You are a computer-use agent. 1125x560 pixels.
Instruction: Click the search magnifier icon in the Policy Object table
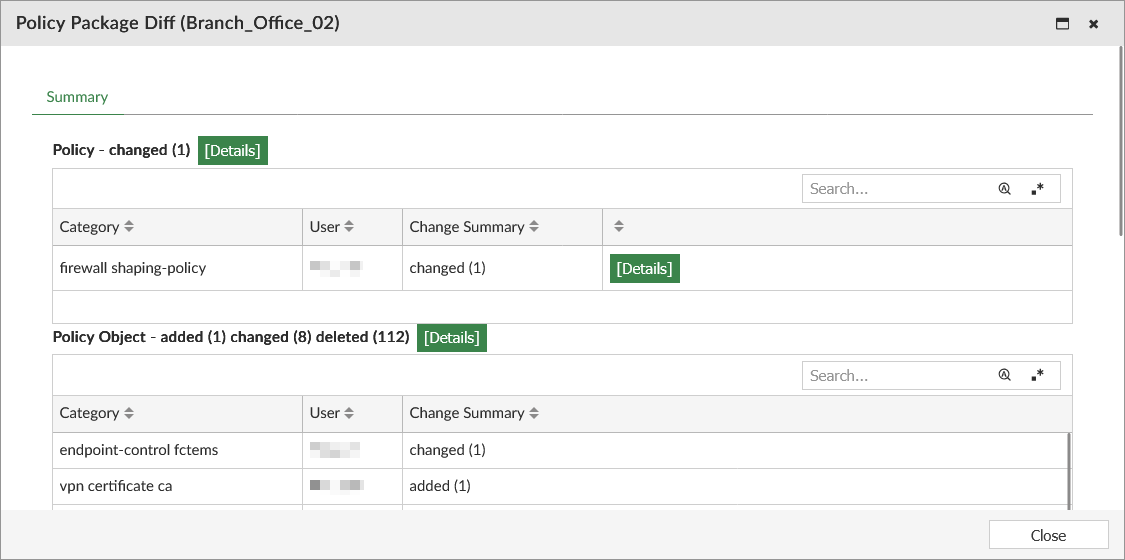click(1004, 376)
